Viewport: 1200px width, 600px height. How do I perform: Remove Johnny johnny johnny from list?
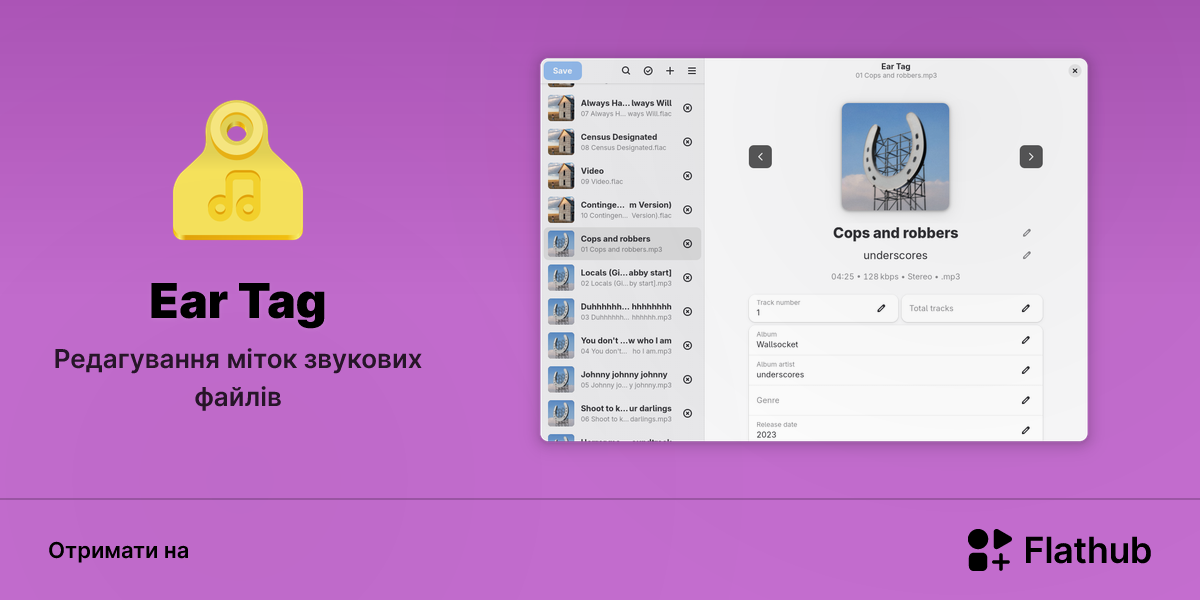click(x=687, y=380)
